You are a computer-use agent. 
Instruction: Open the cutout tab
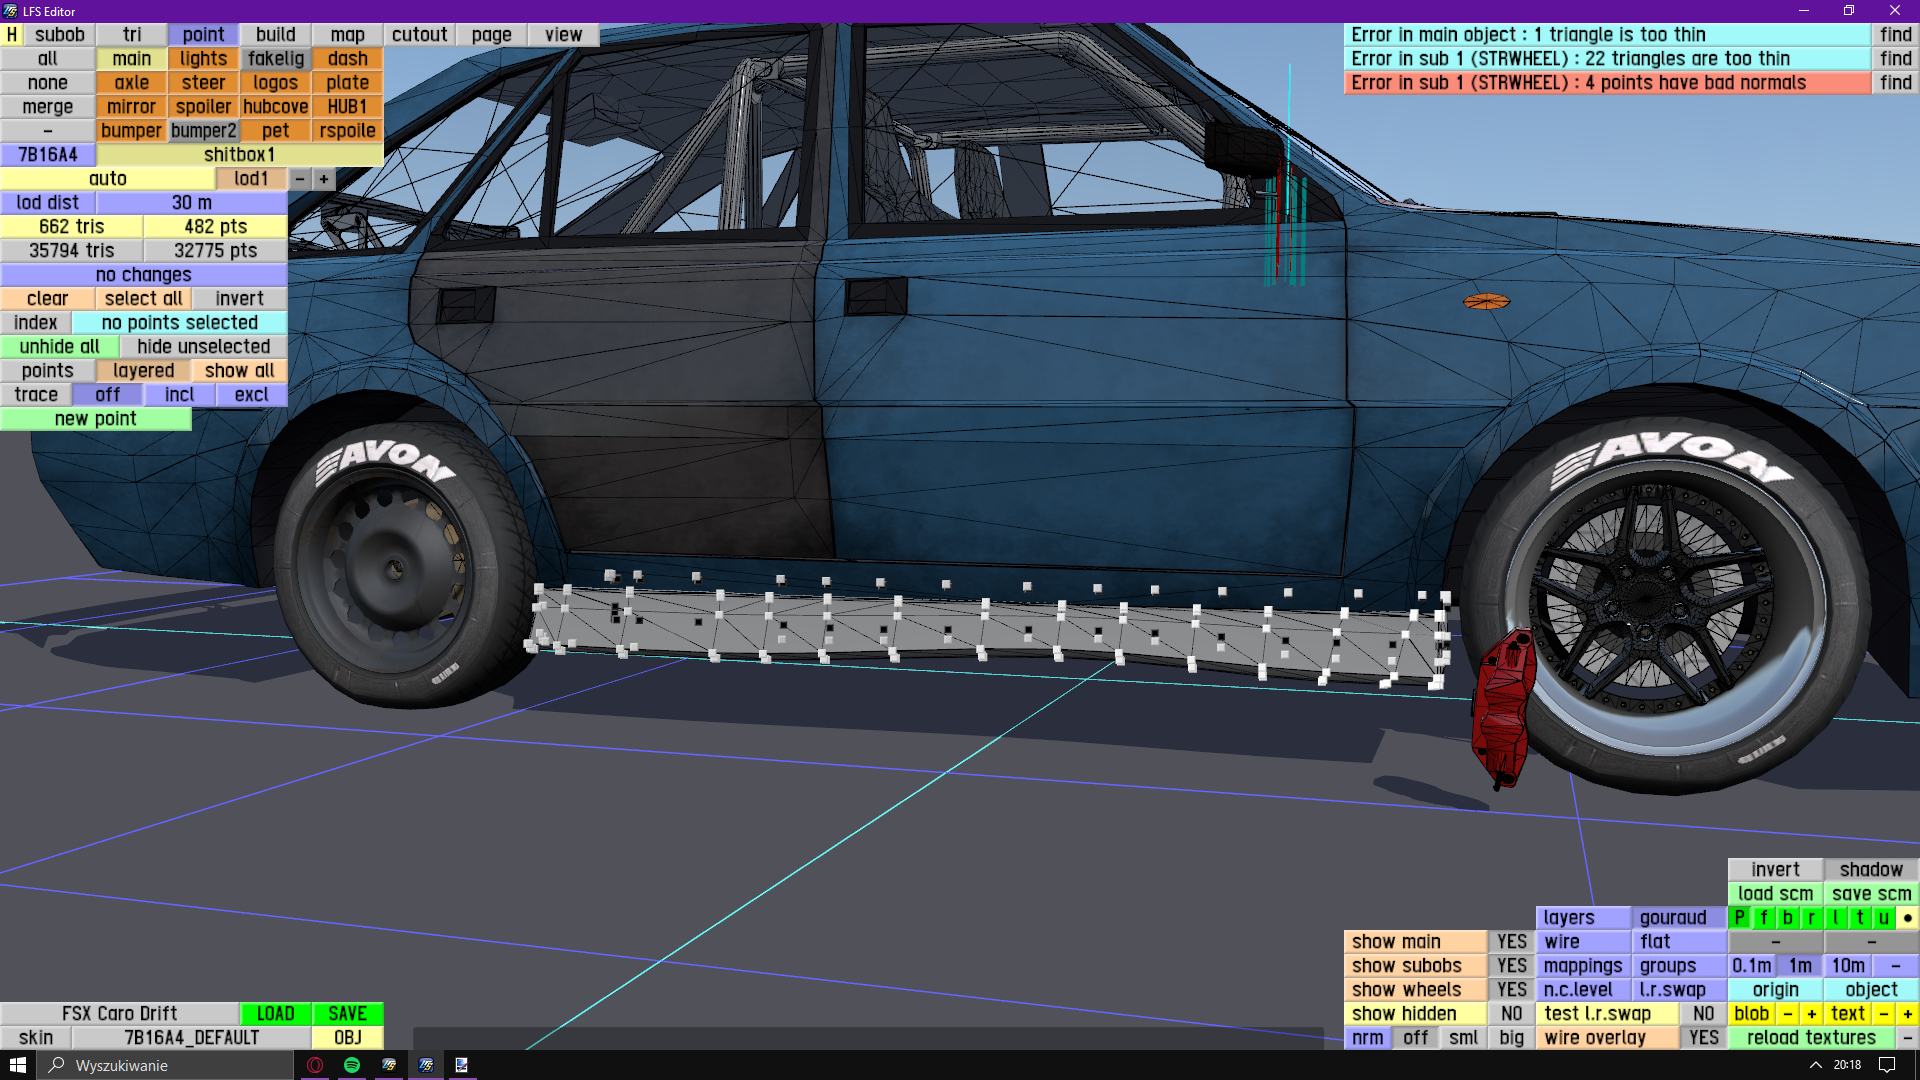click(x=419, y=35)
